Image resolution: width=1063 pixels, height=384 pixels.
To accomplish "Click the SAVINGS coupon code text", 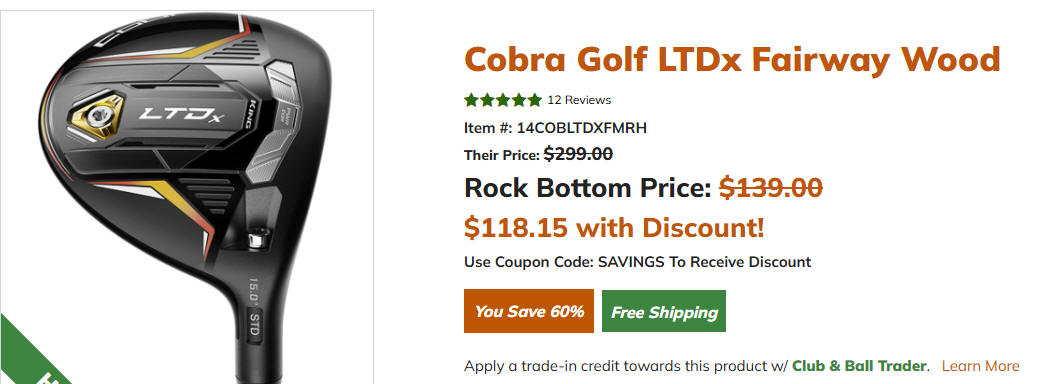I will tap(630, 262).
